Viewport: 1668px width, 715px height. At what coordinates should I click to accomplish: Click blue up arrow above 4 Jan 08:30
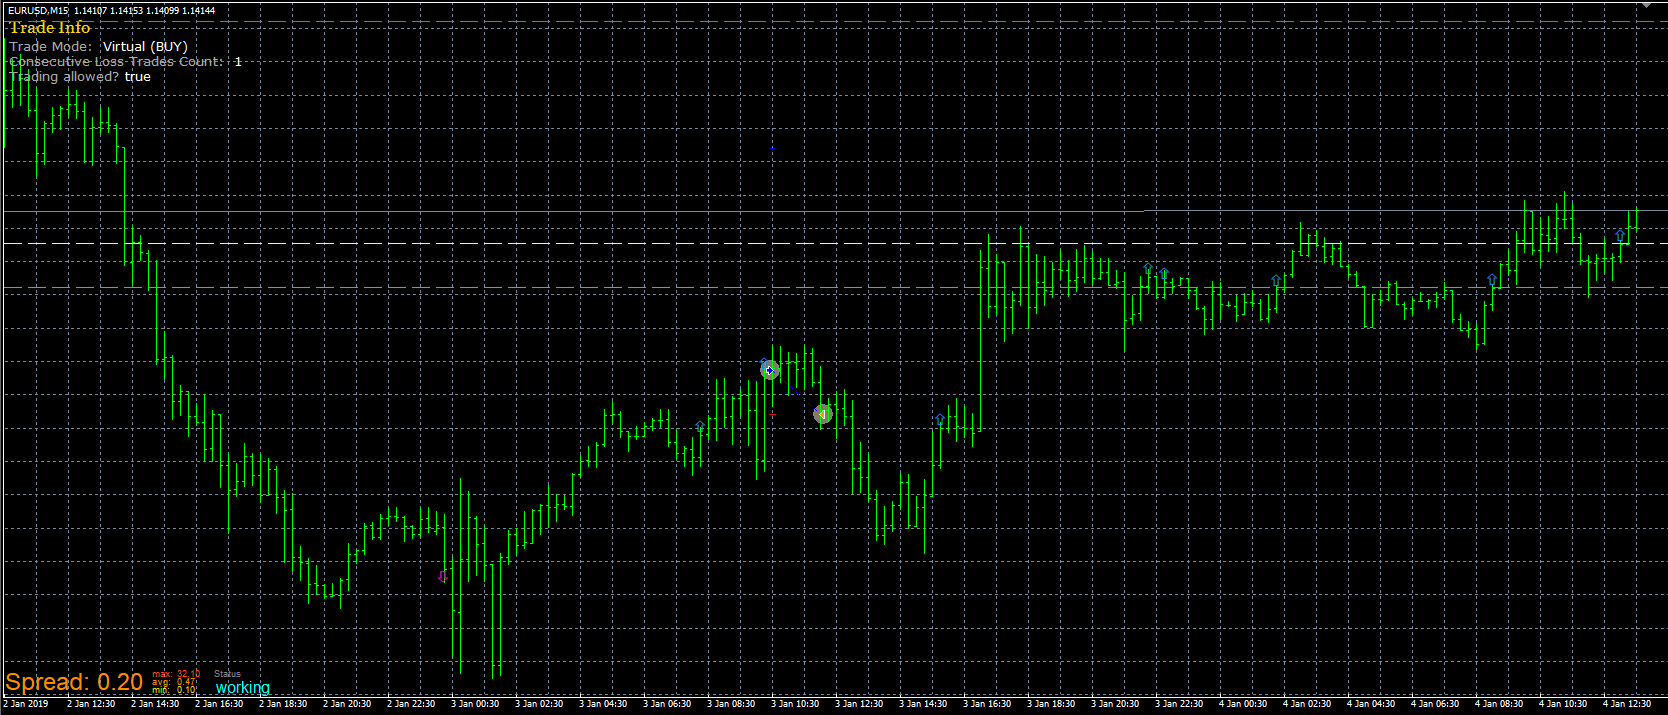[x=1492, y=280]
